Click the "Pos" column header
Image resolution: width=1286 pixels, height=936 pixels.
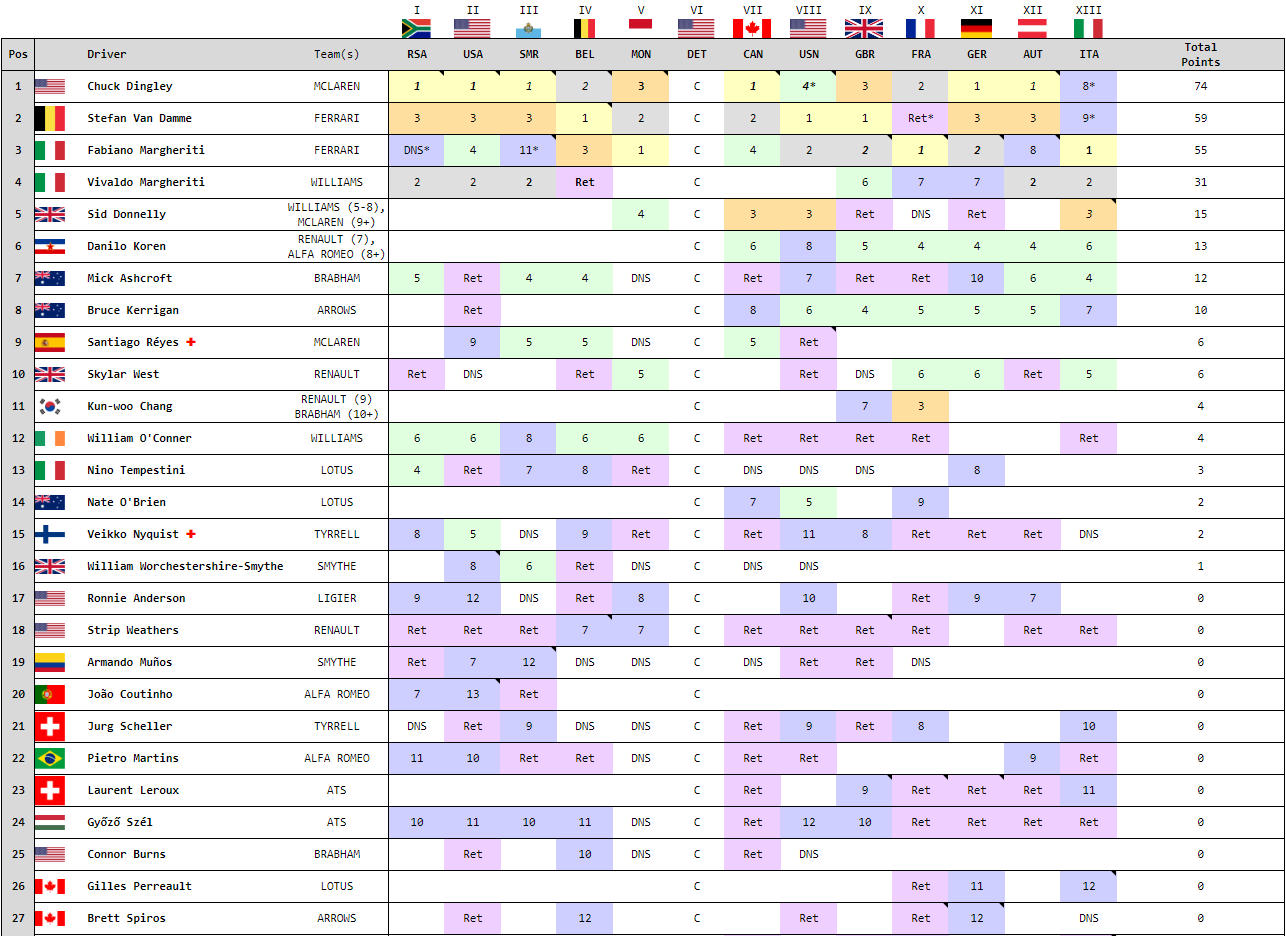pos(18,54)
